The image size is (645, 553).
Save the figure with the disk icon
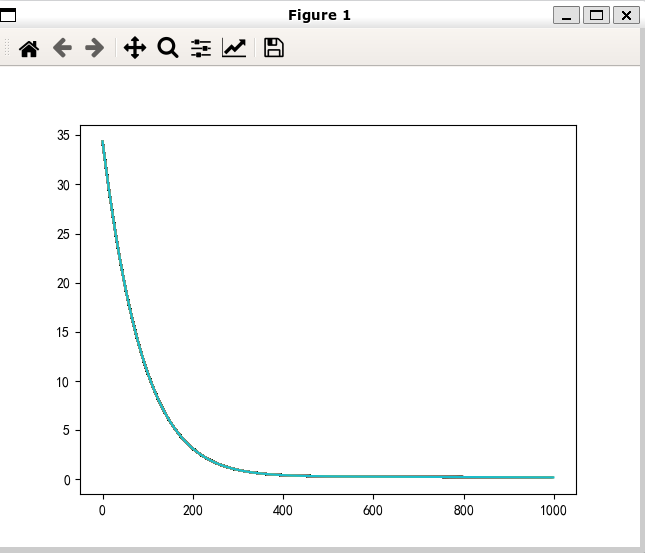(x=274, y=48)
